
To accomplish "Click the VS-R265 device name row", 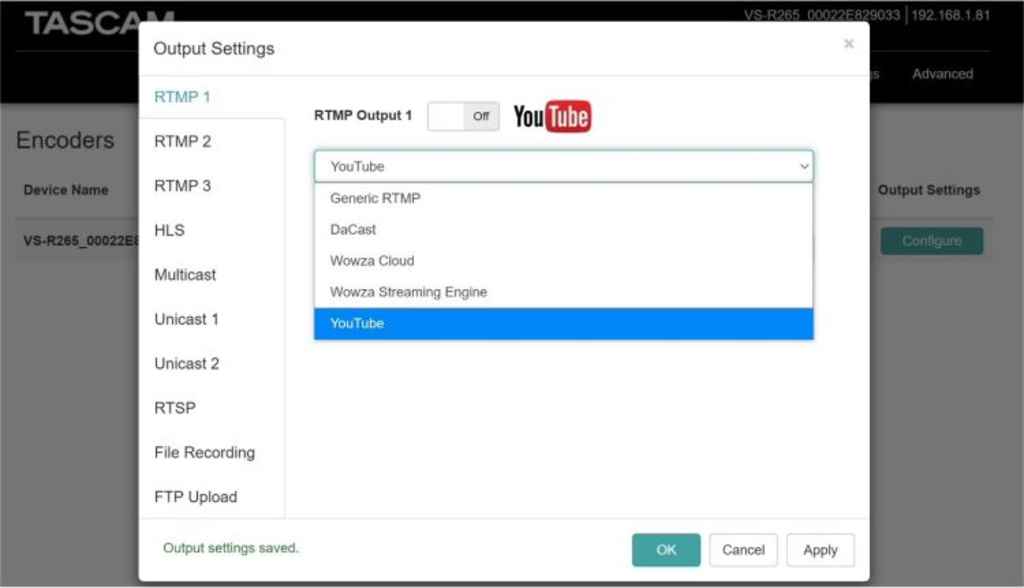I will tap(81, 240).
